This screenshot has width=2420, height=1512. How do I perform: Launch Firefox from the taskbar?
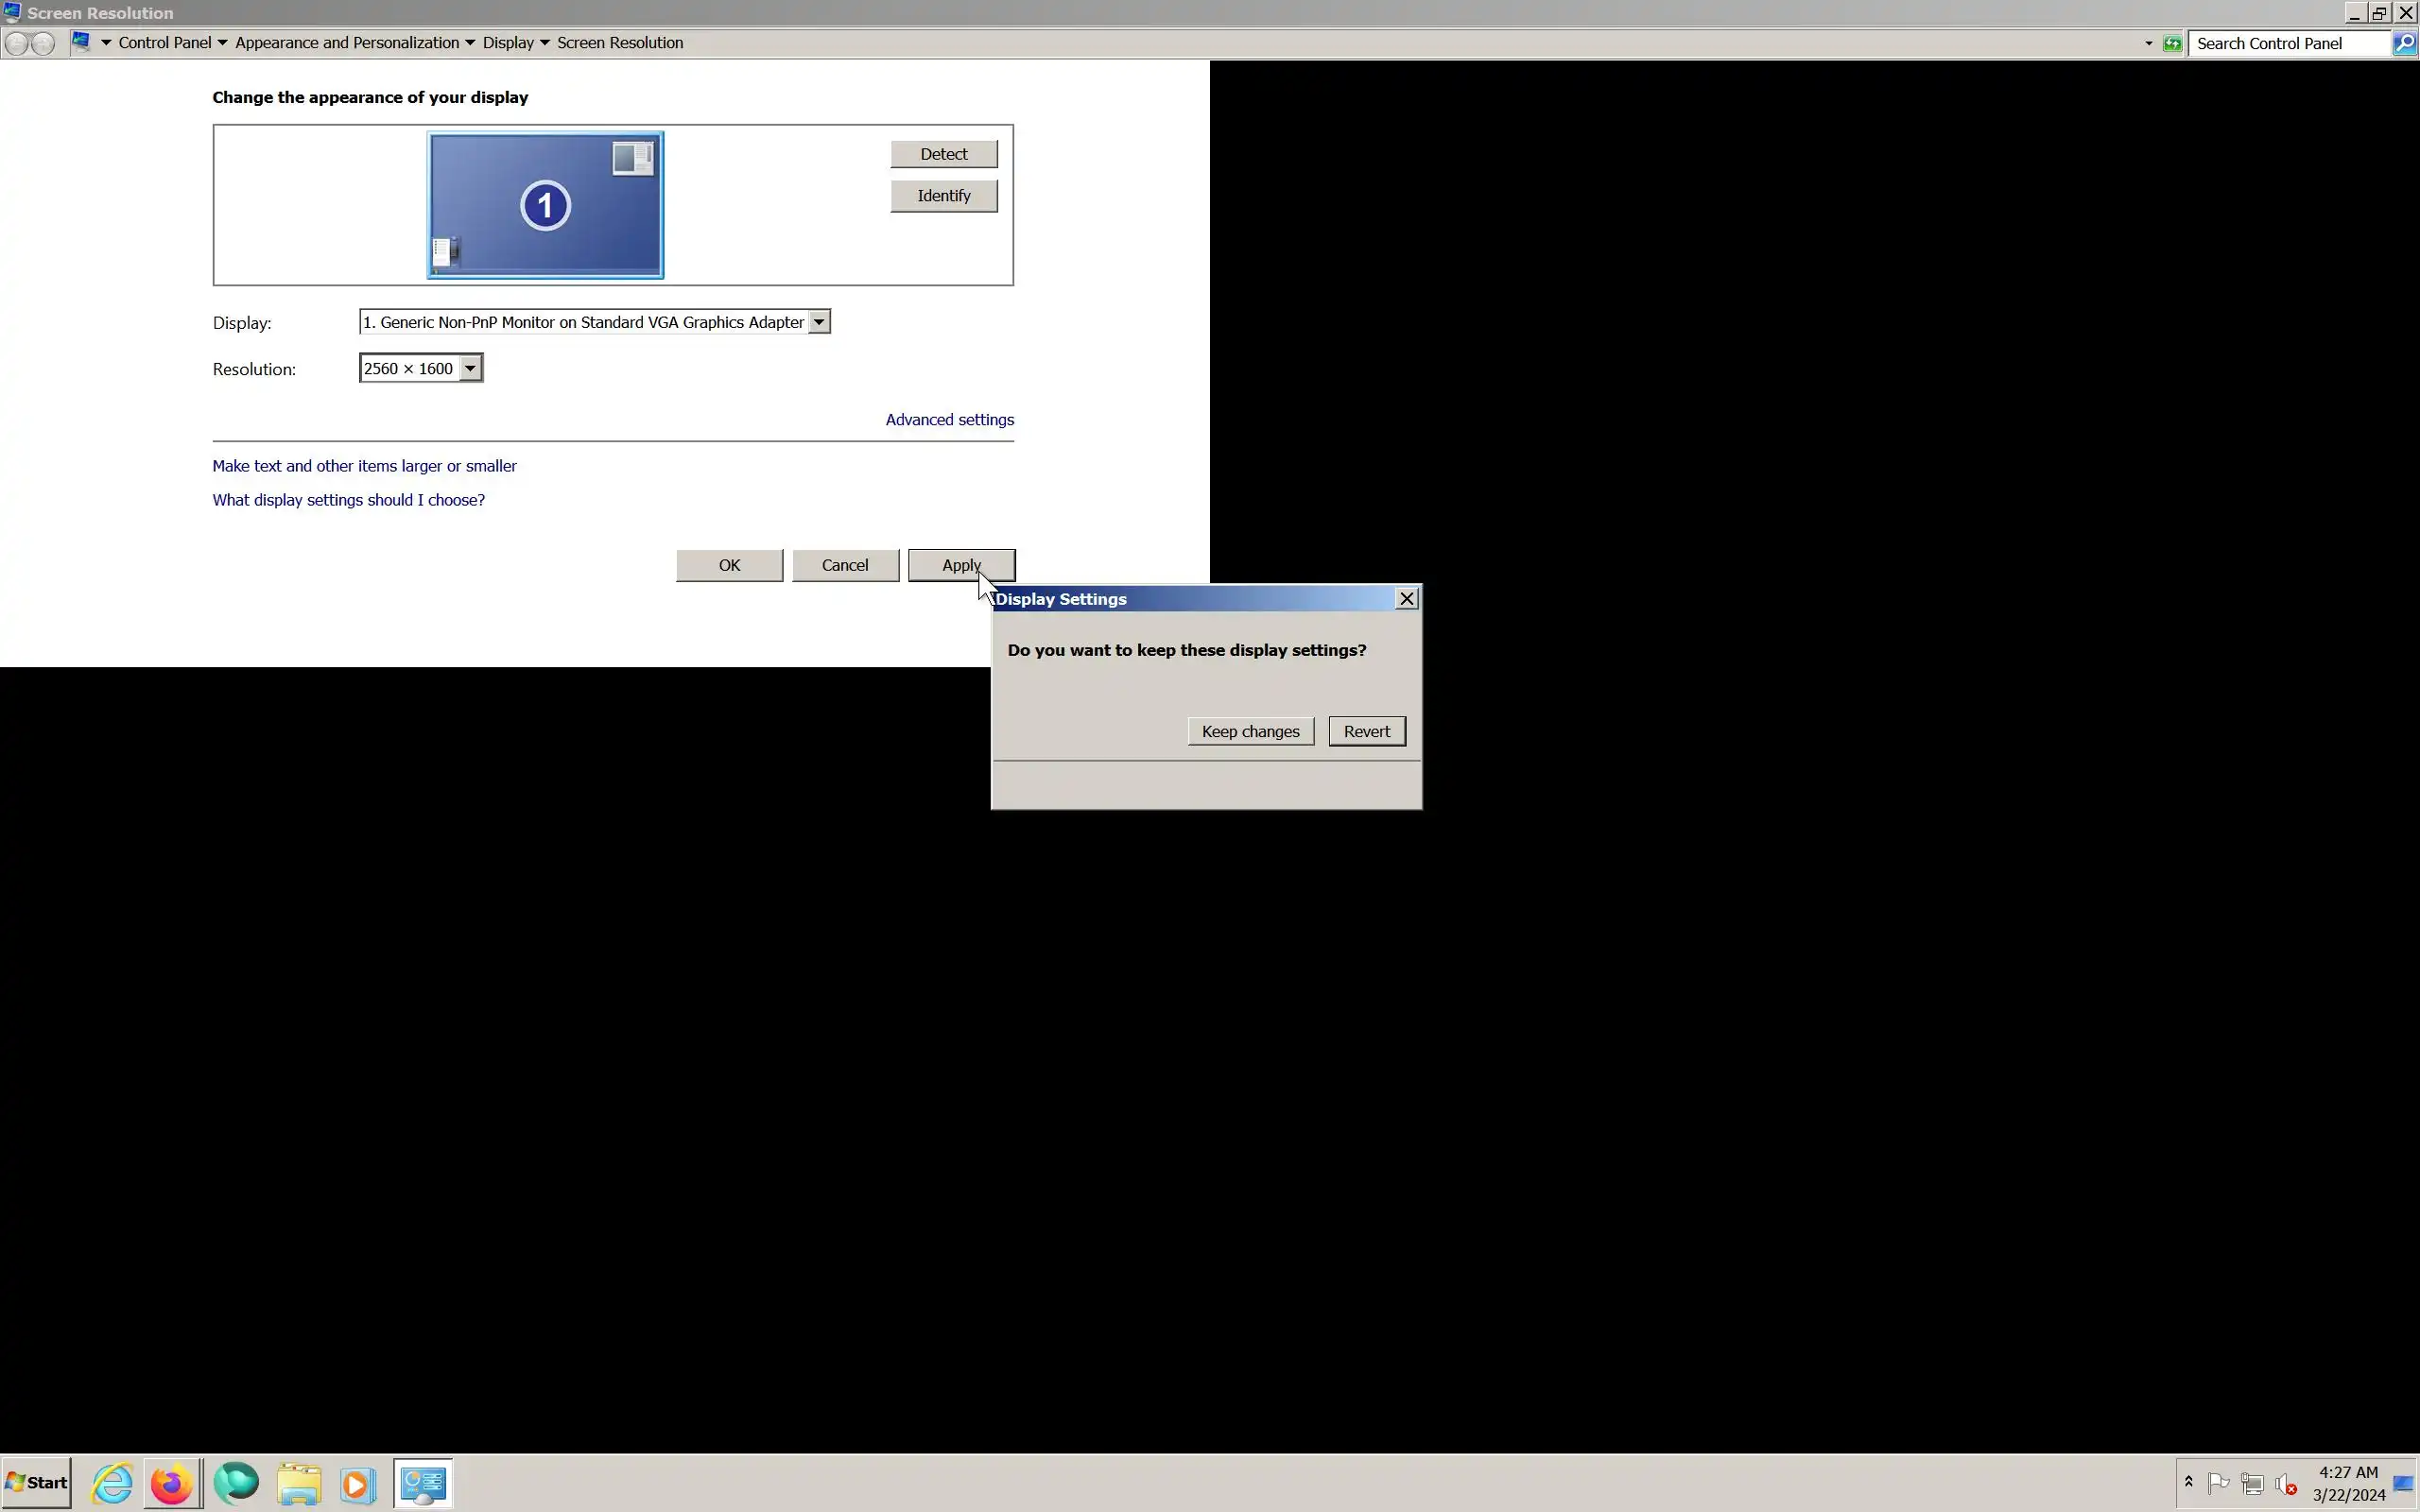click(172, 1482)
